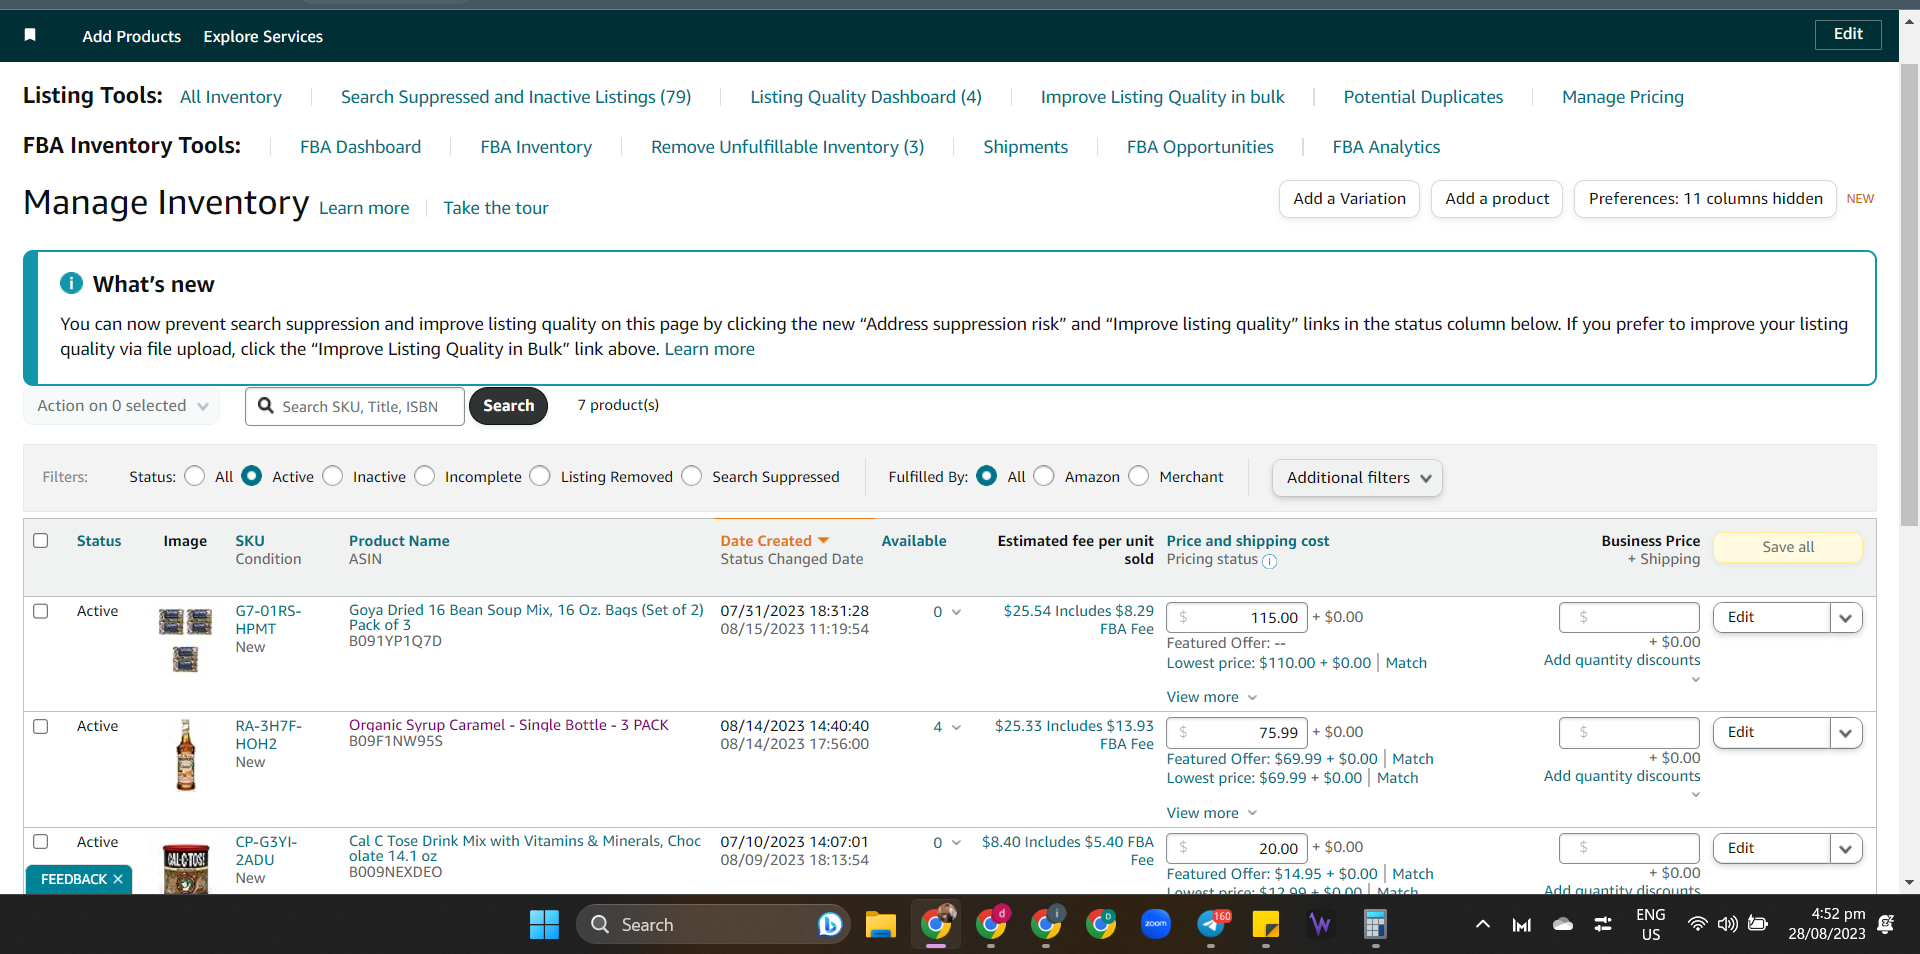
Task: Expand View more for Goya Bean Soup pricing
Action: pos(1211,697)
